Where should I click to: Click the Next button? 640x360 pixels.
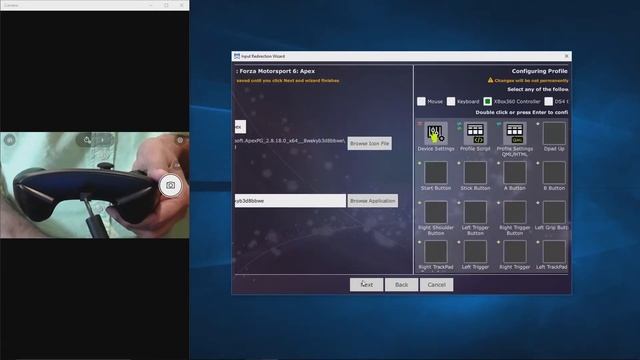coord(367,284)
